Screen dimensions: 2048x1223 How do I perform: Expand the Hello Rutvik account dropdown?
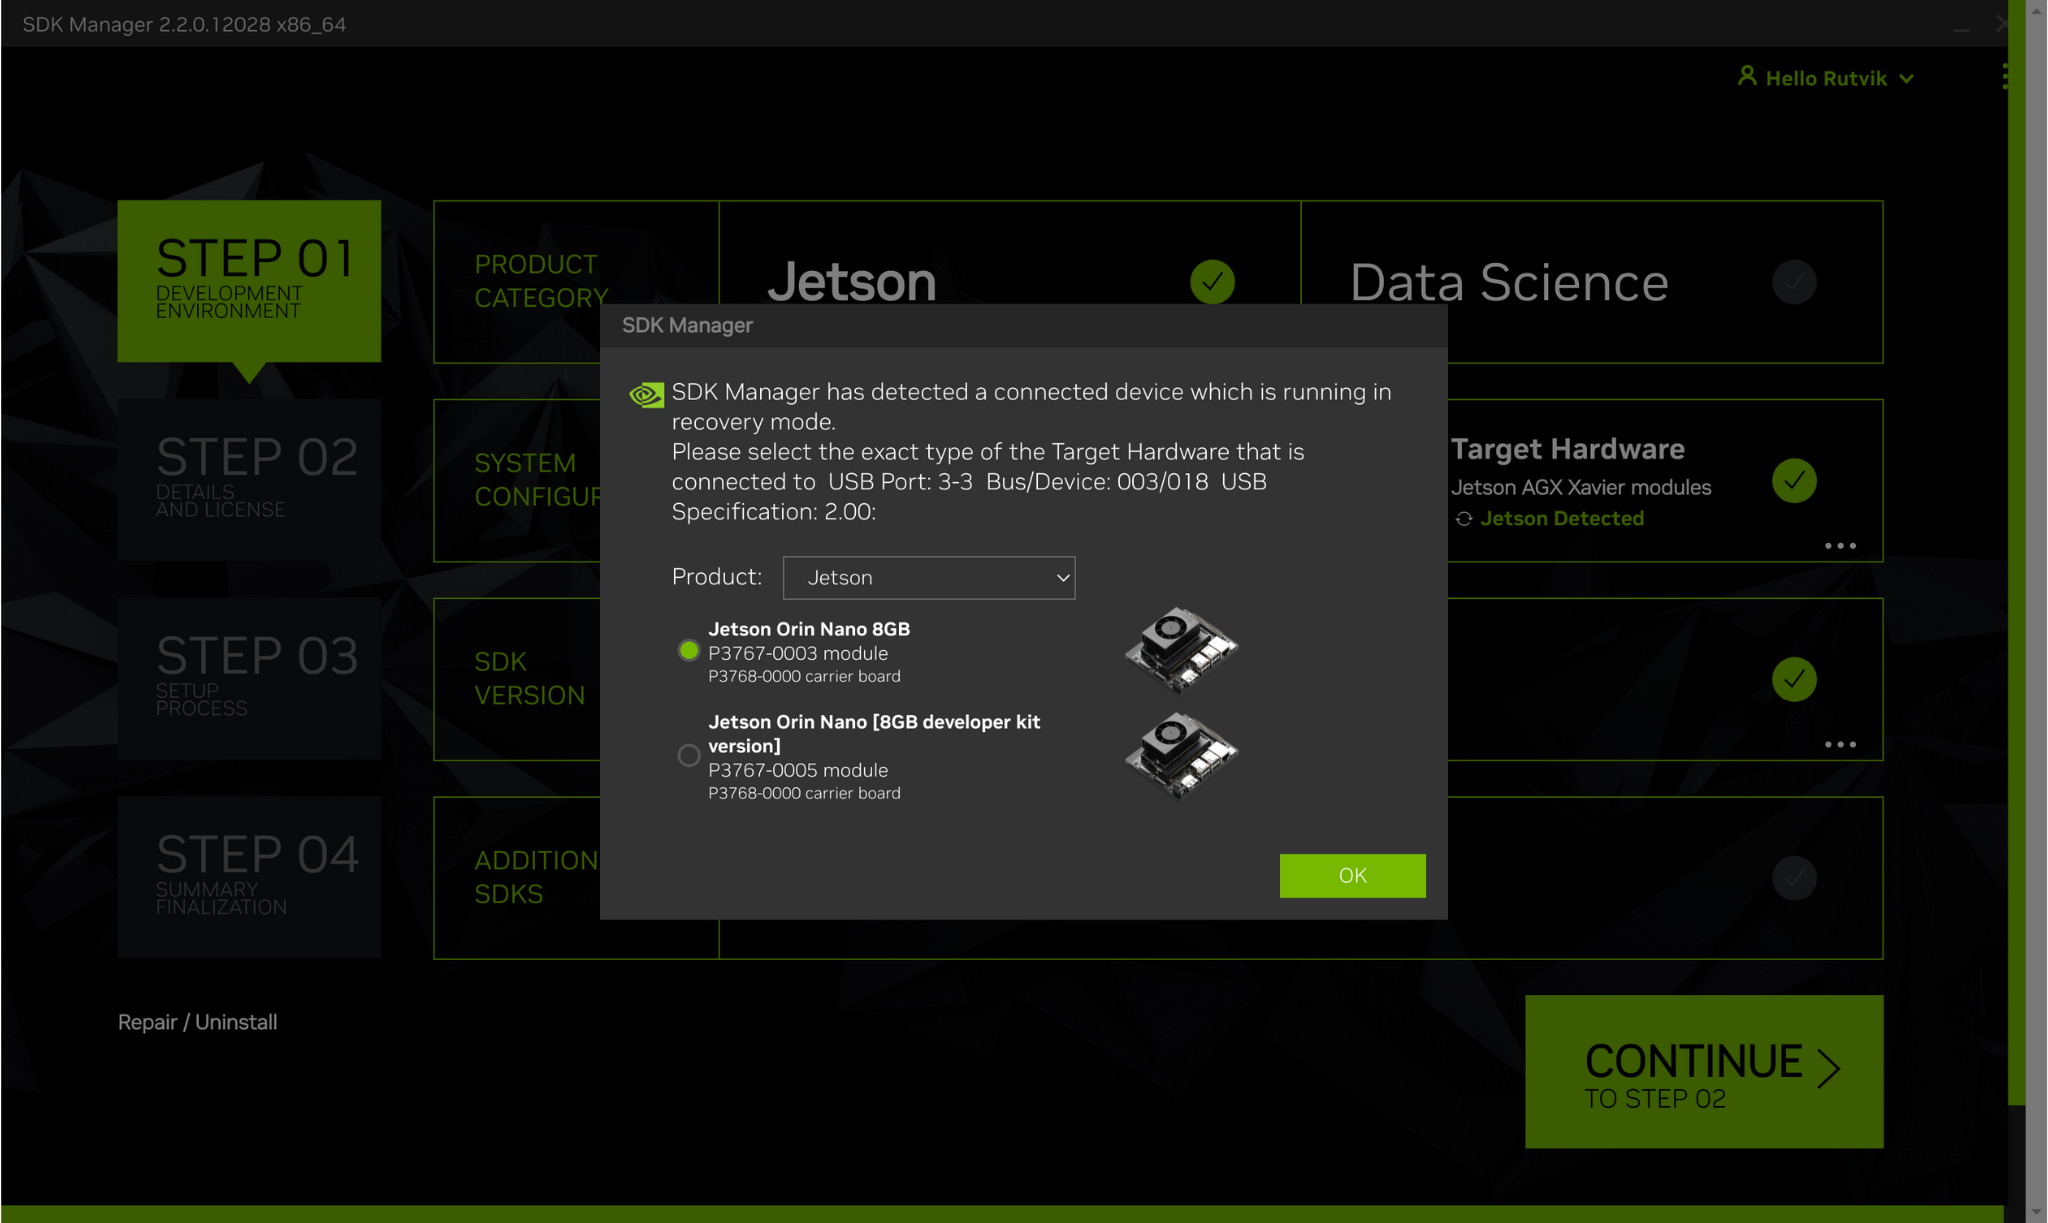(1906, 79)
